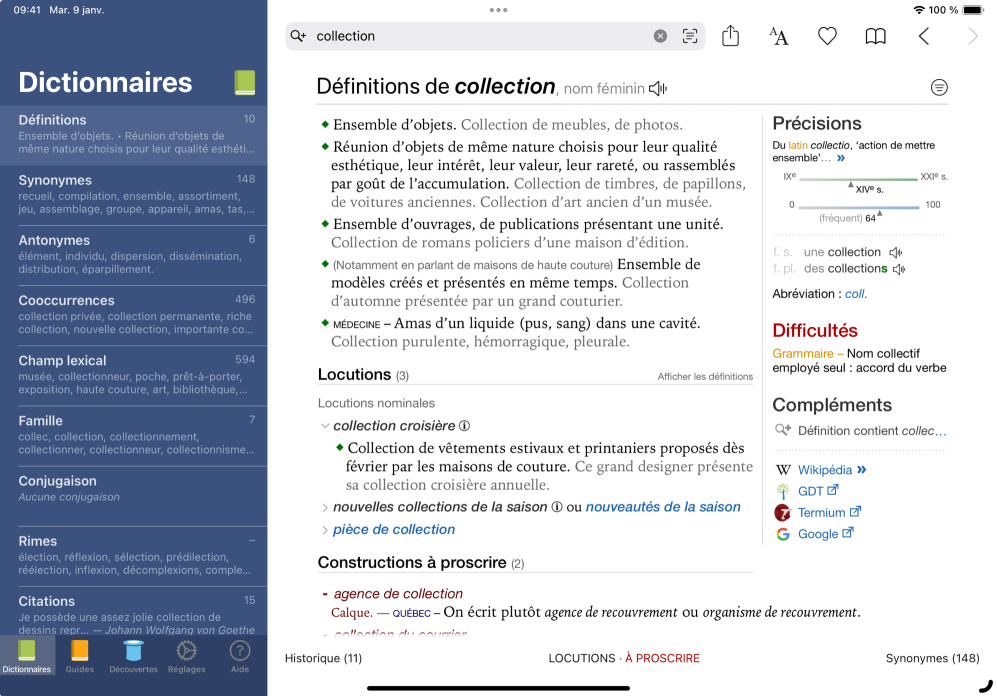Toggle 'Afficher les définitions' for locutions
The width and height of the screenshot is (997, 696).
coord(704,377)
